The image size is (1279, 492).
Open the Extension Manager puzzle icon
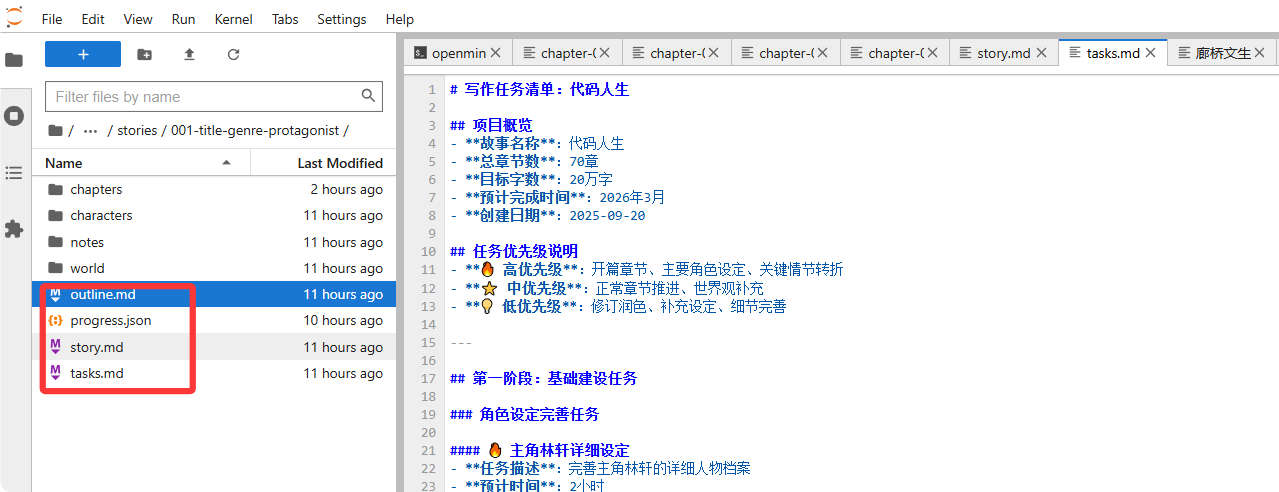pyautogui.click(x=14, y=229)
